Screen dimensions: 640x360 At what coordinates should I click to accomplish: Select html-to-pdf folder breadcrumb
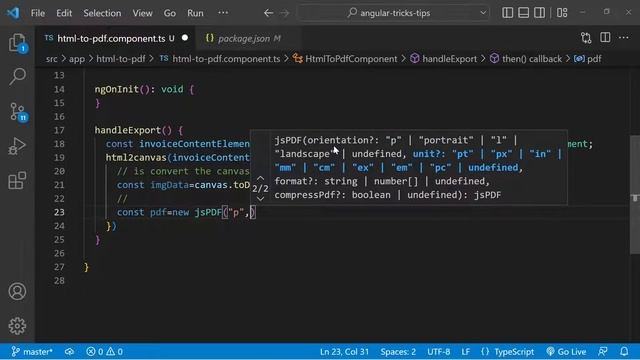click(121, 59)
